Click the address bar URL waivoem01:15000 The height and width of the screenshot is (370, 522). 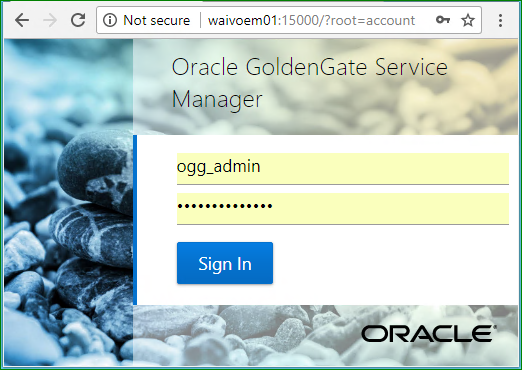click(311, 20)
